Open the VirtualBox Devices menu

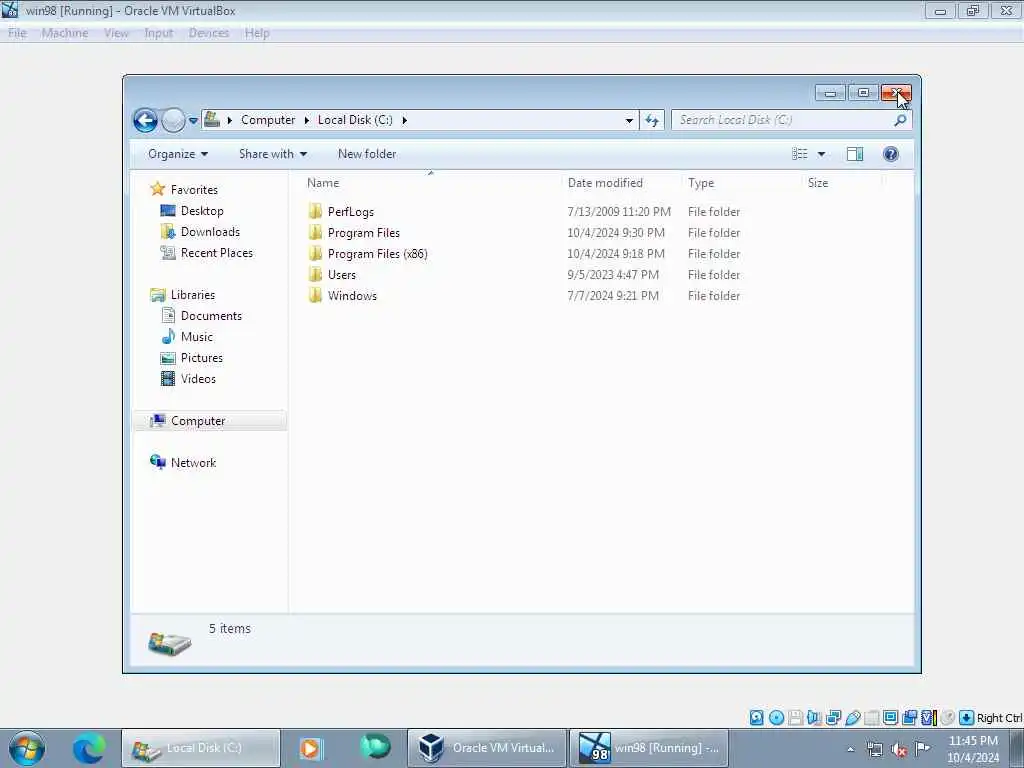pyautogui.click(x=209, y=33)
